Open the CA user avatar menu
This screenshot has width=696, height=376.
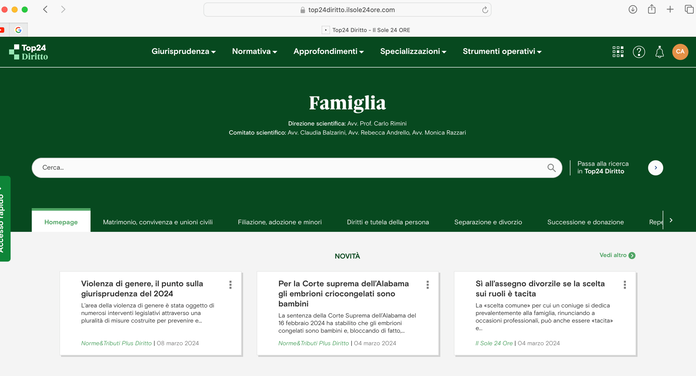[680, 51]
